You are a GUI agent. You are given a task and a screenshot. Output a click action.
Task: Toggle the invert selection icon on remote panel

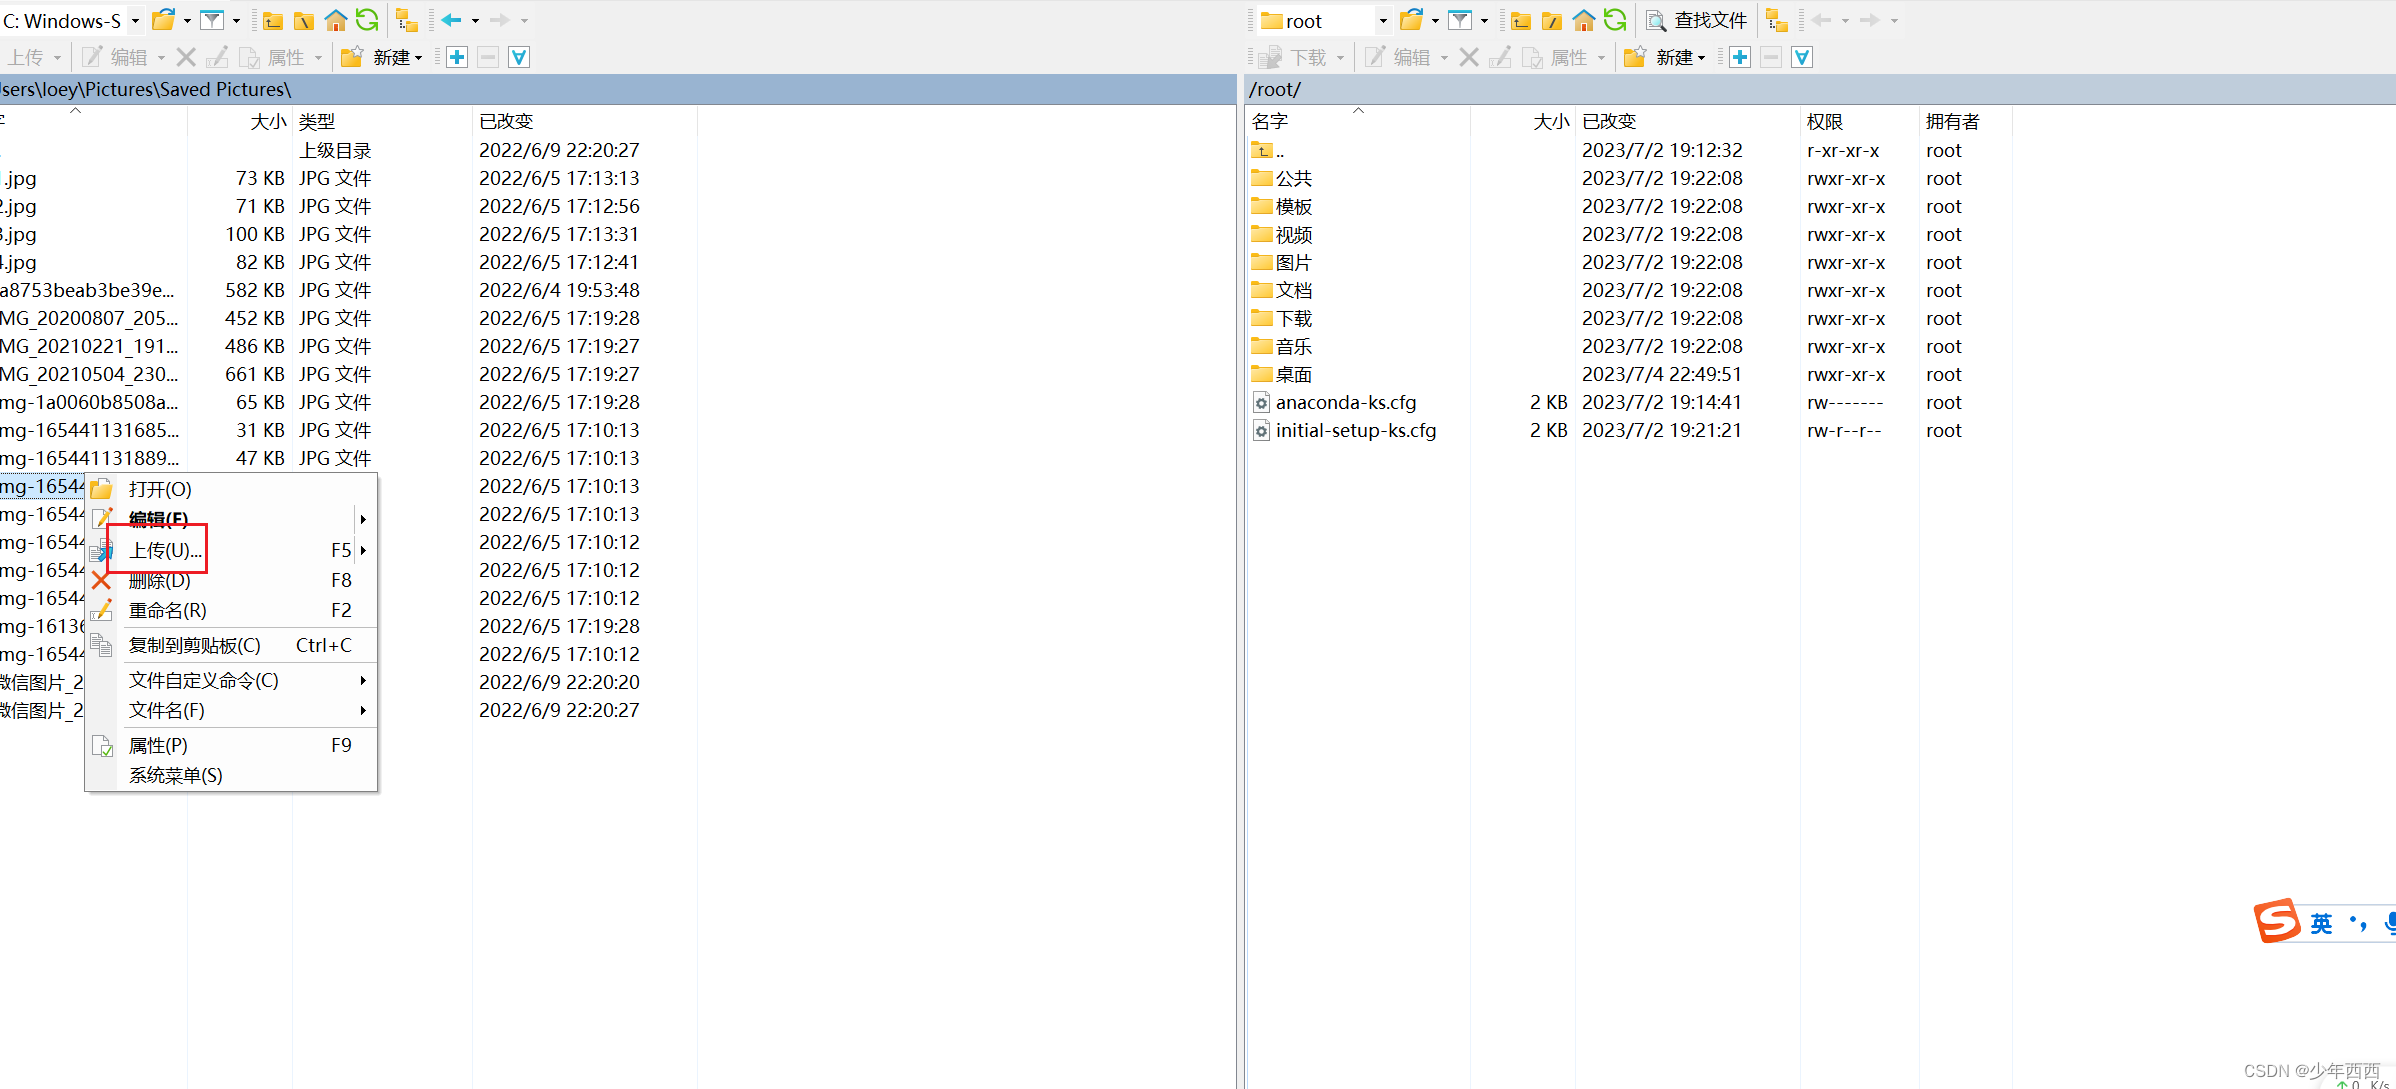[x=1801, y=57]
